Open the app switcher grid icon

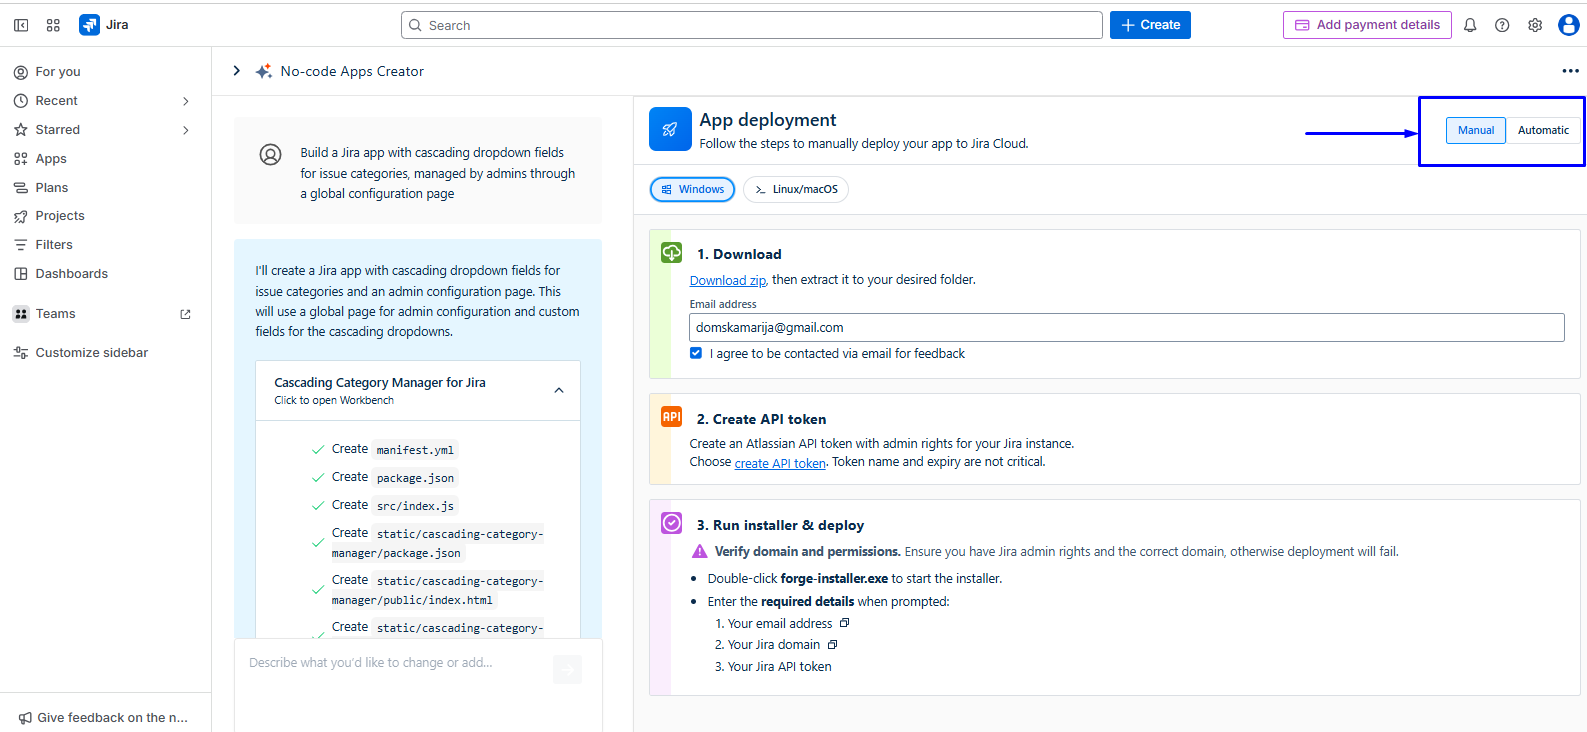[x=53, y=25]
